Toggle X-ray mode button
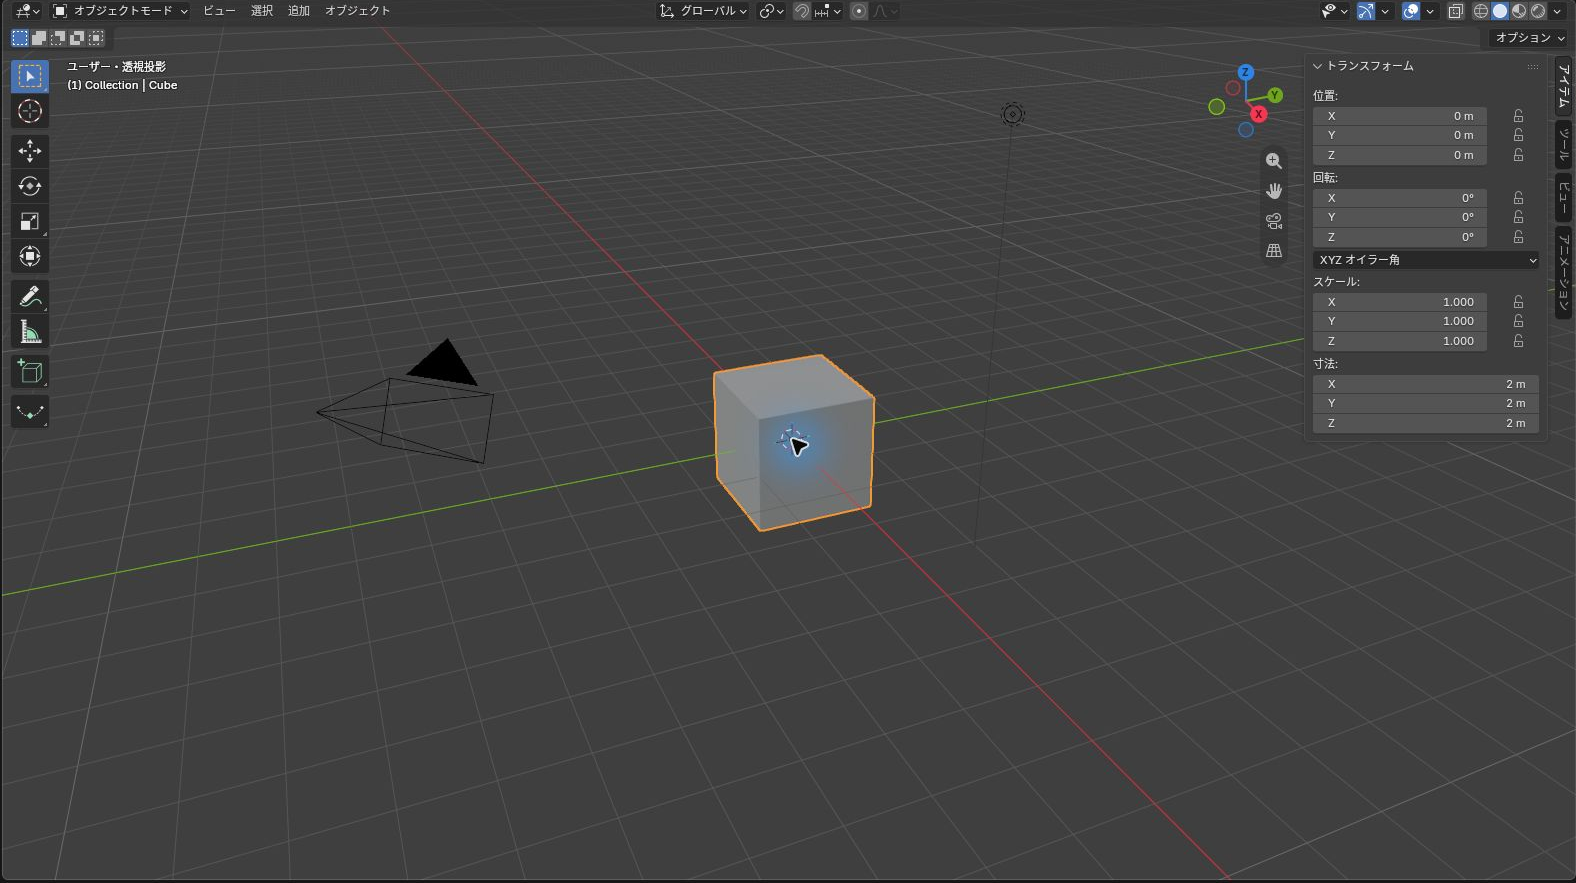The width and height of the screenshot is (1576, 883). tap(1456, 11)
